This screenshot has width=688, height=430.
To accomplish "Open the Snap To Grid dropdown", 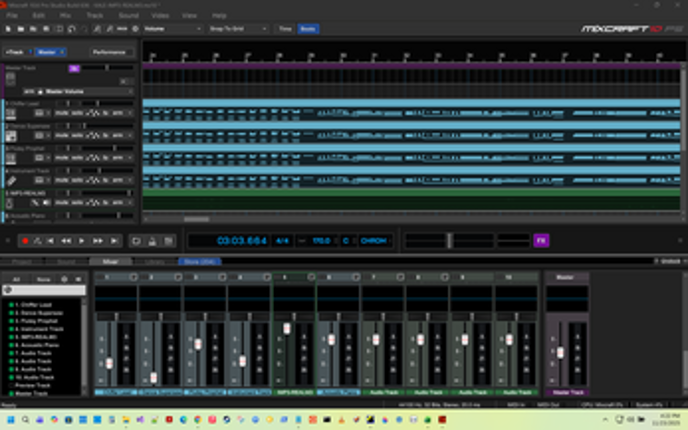I will (x=237, y=30).
